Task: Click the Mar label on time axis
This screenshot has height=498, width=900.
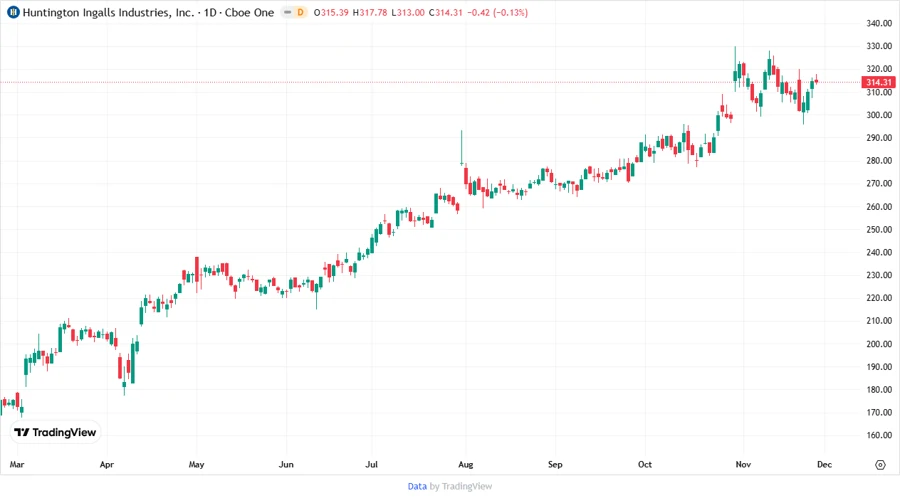Action: [15, 465]
